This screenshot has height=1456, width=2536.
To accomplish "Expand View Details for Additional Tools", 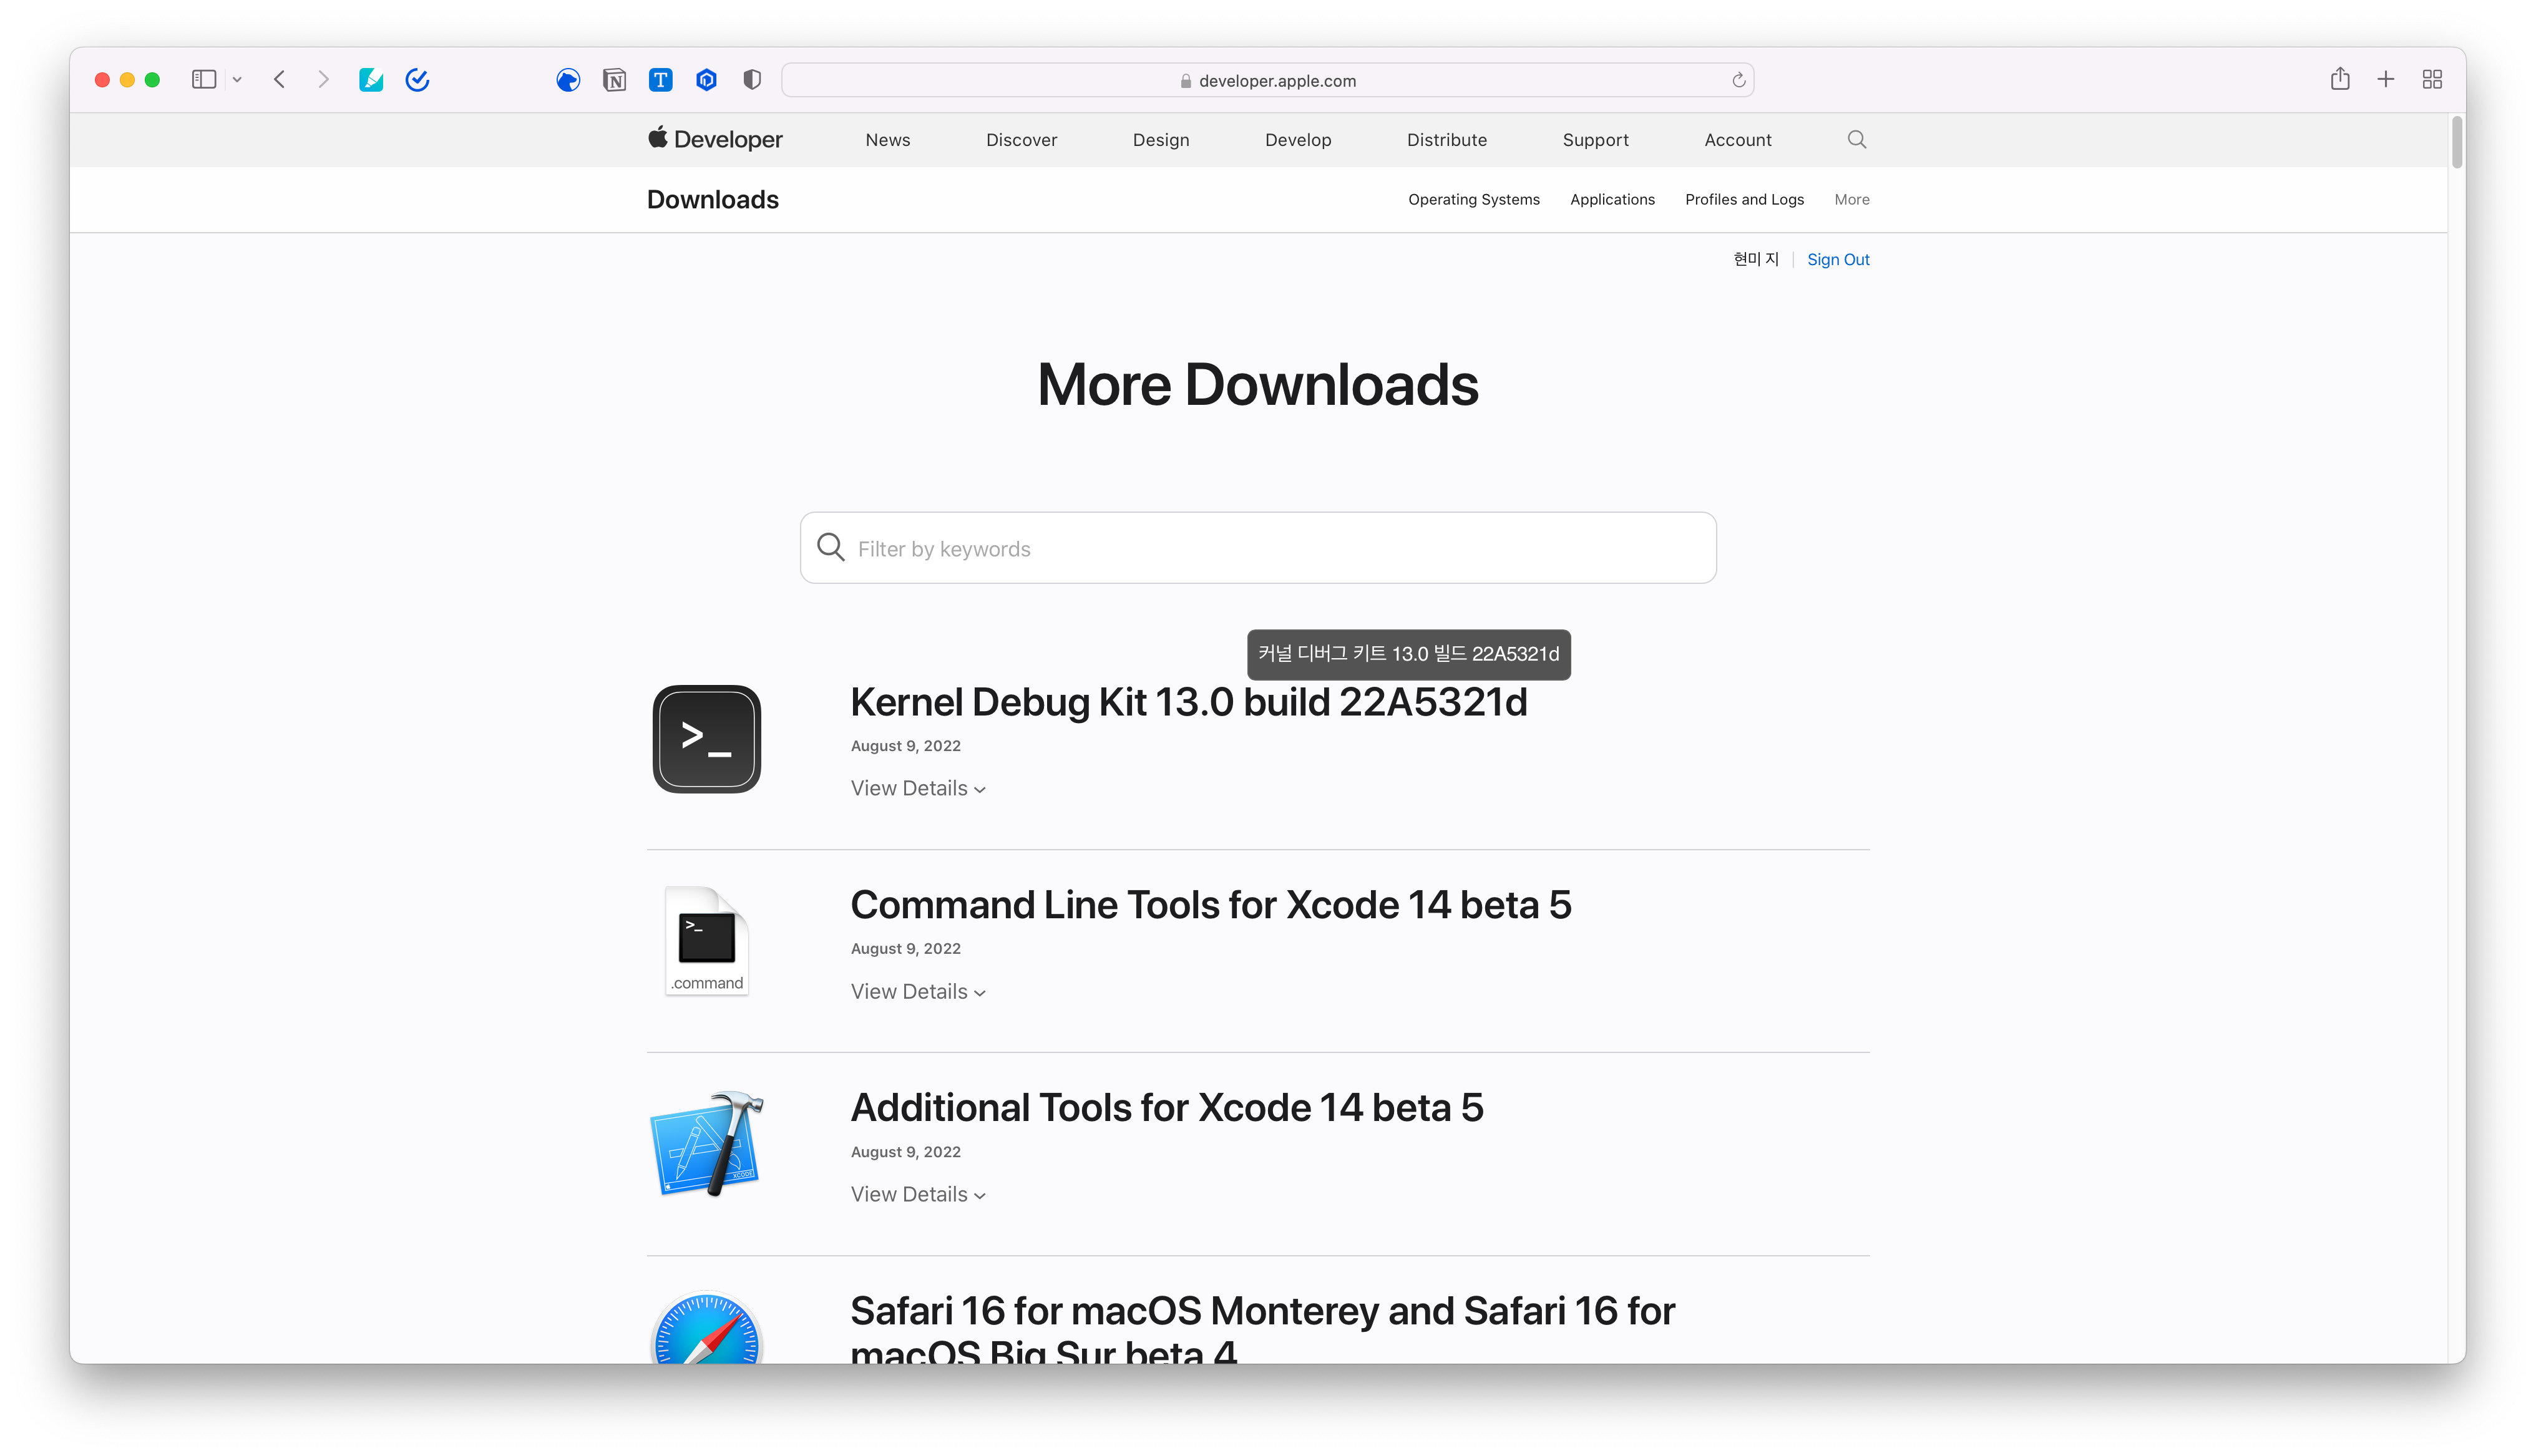I will 918,1195.
